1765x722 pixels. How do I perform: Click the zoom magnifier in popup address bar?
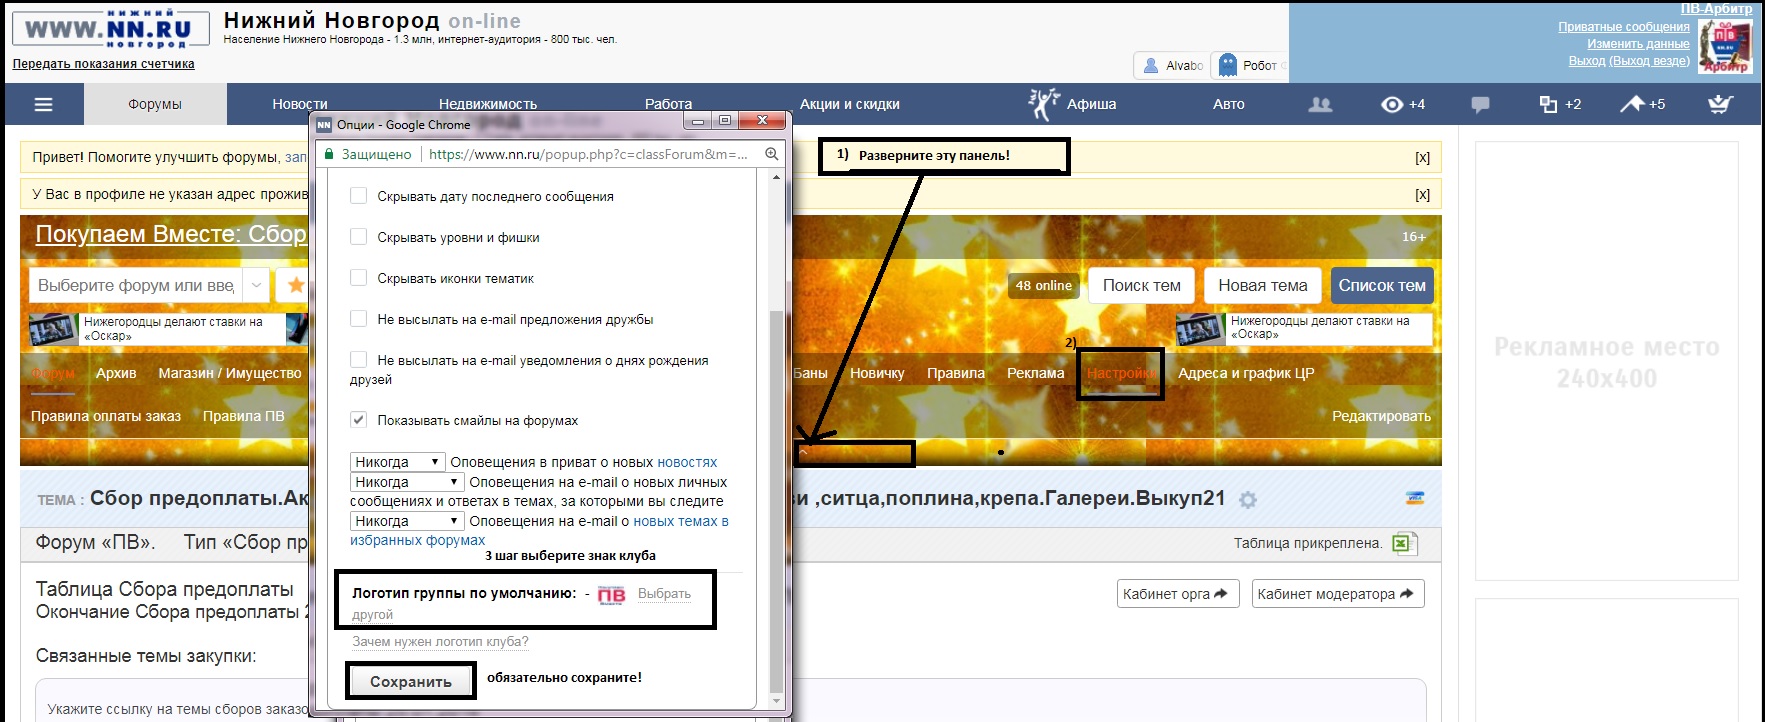coord(772,154)
